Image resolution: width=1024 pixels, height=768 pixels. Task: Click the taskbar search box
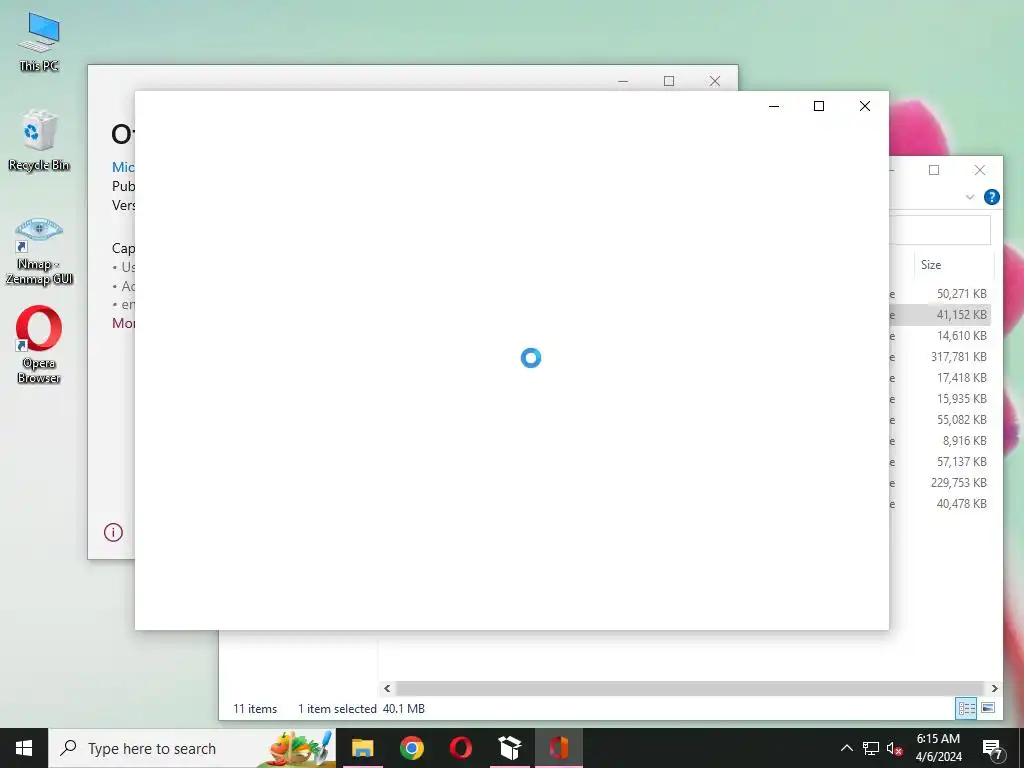[192, 748]
